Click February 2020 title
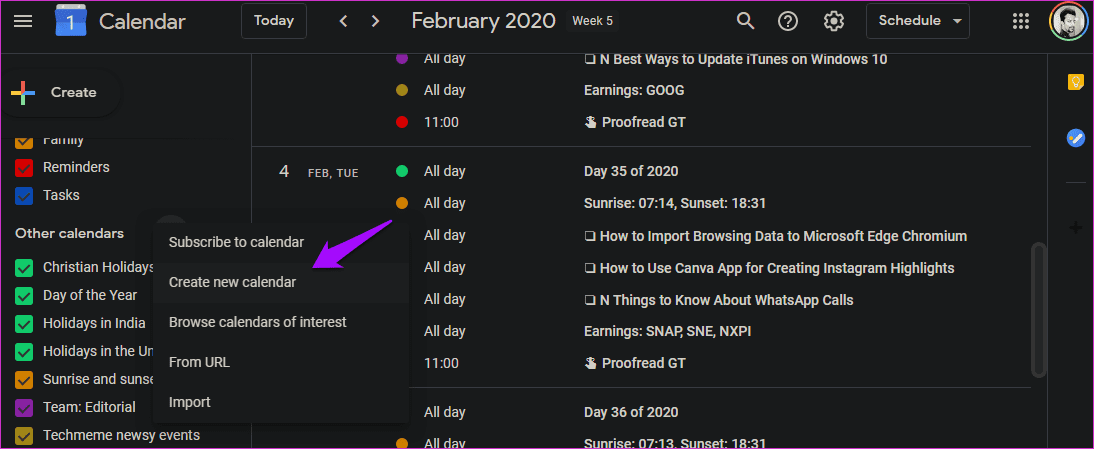 (483, 21)
